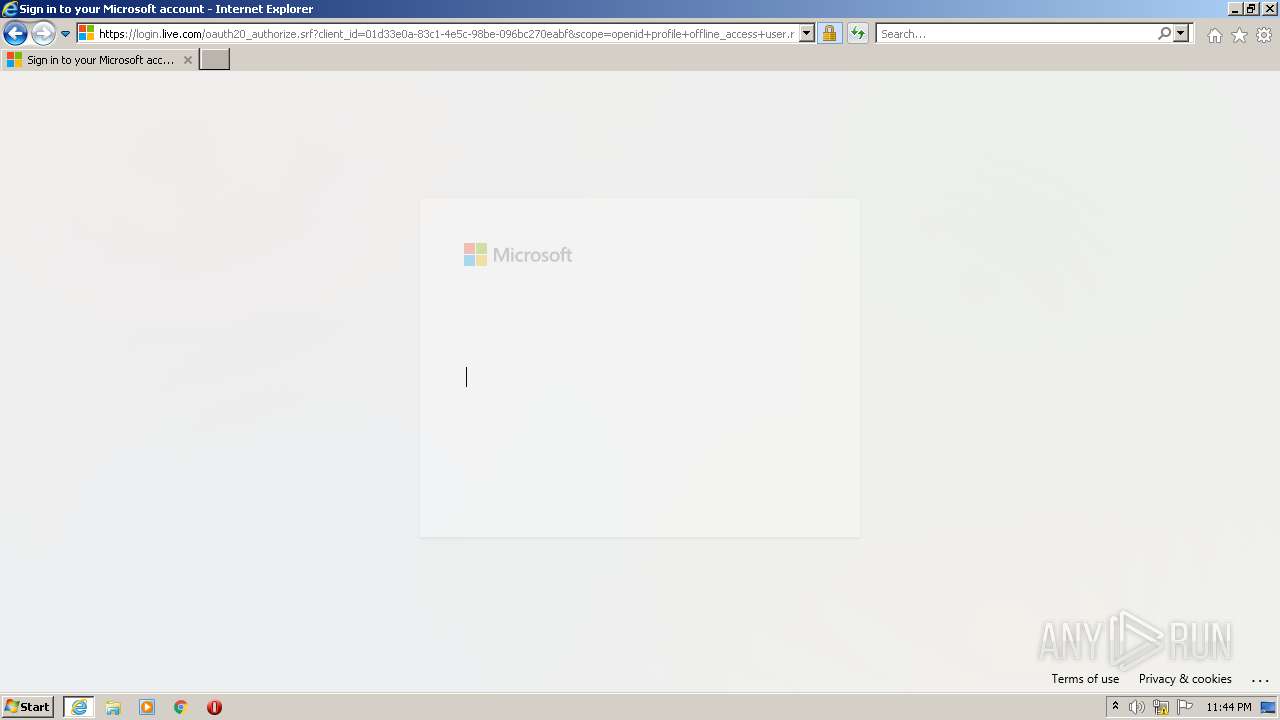Image resolution: width=1280 pixels, height=720 pixels.
Task: Click the Action Center flag icon
Action: pyautogui.click(x=1185, y=707)
